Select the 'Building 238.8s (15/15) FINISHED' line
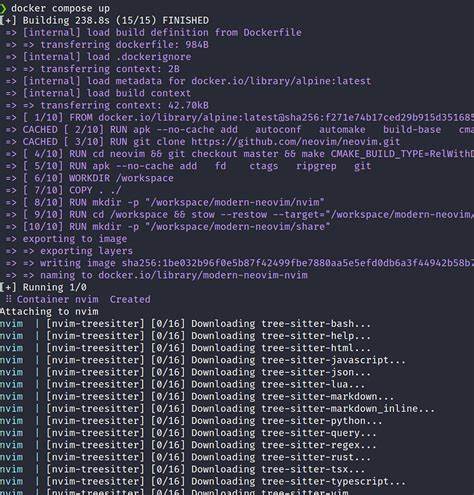 (104, 20)
